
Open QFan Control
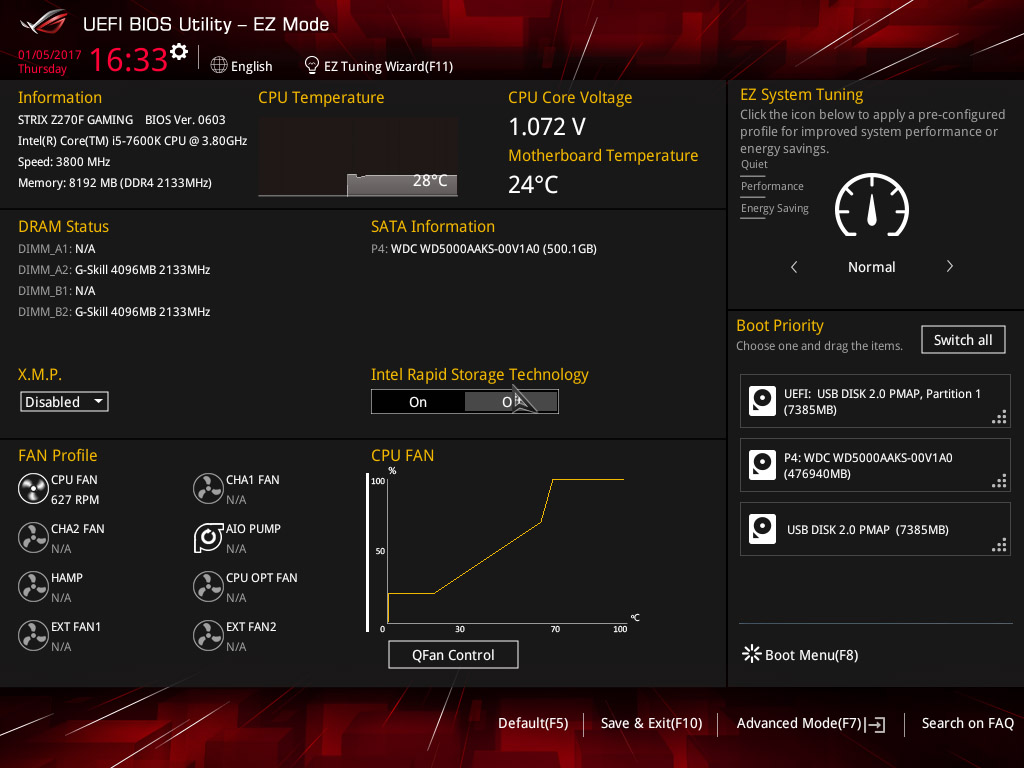(453, 654)
